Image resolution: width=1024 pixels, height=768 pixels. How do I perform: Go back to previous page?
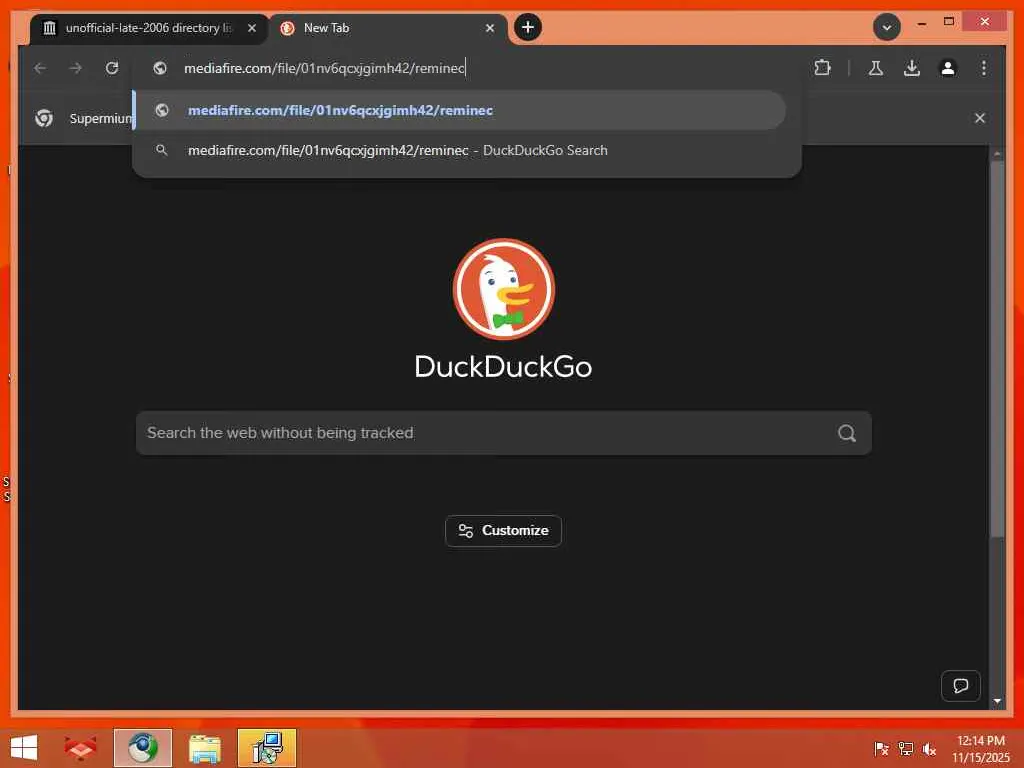click(40, 68)
